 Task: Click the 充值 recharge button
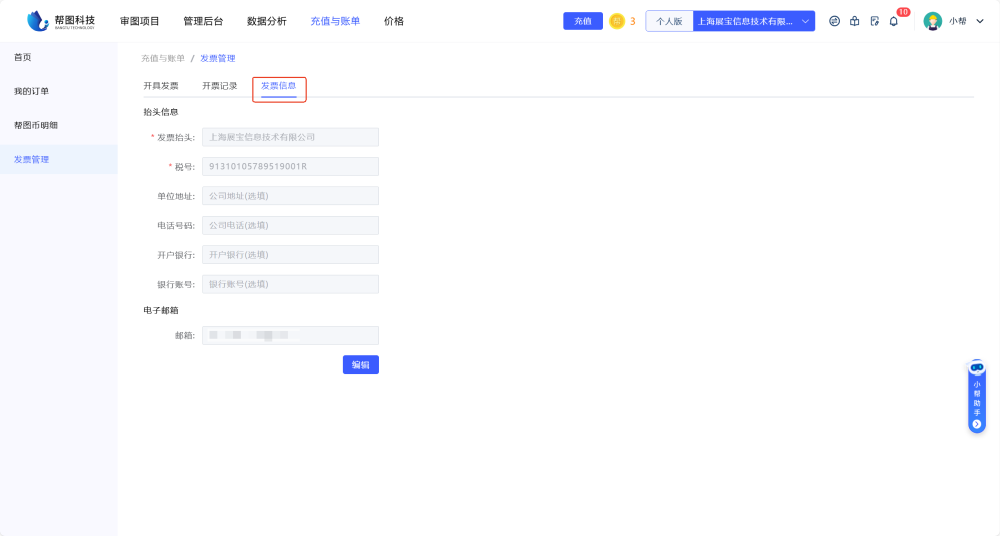(x=583, y=21)
